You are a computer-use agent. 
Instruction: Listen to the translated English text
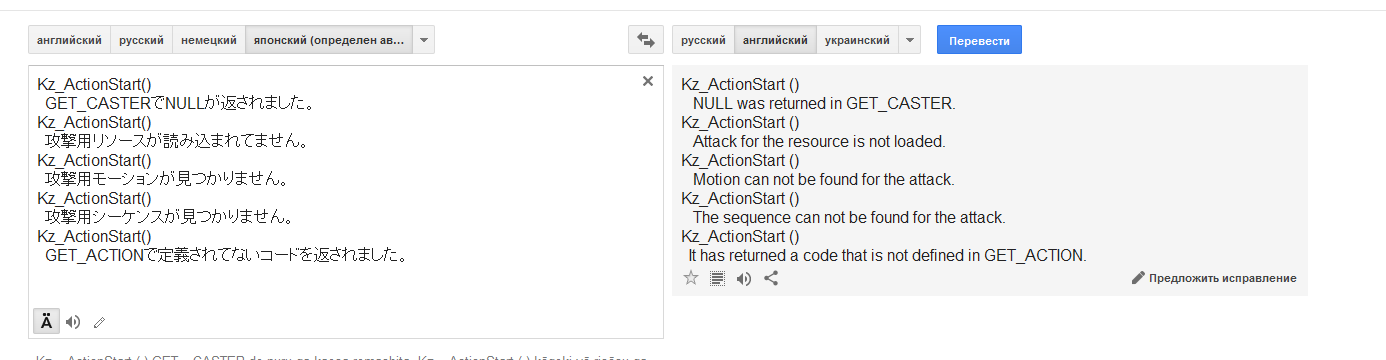click(744, 278)
